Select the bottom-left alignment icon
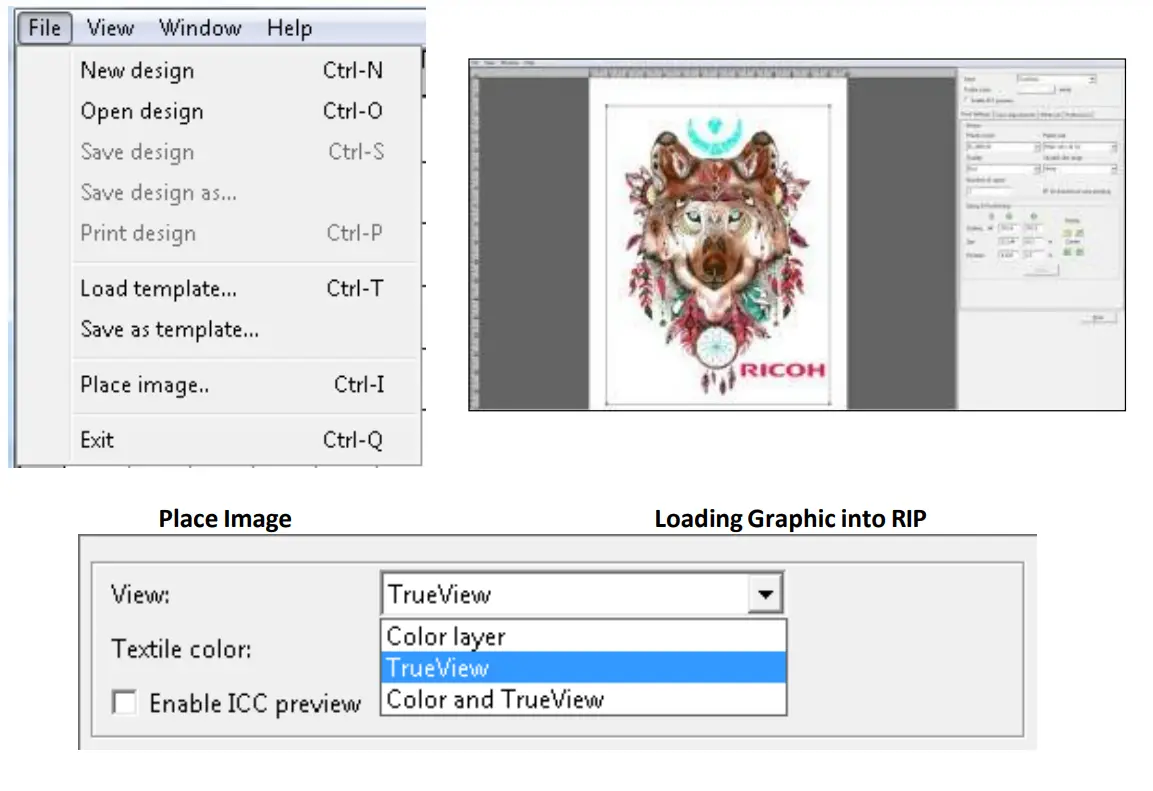The width and height of the screenshot is (1153, 791). (1067, 251)
